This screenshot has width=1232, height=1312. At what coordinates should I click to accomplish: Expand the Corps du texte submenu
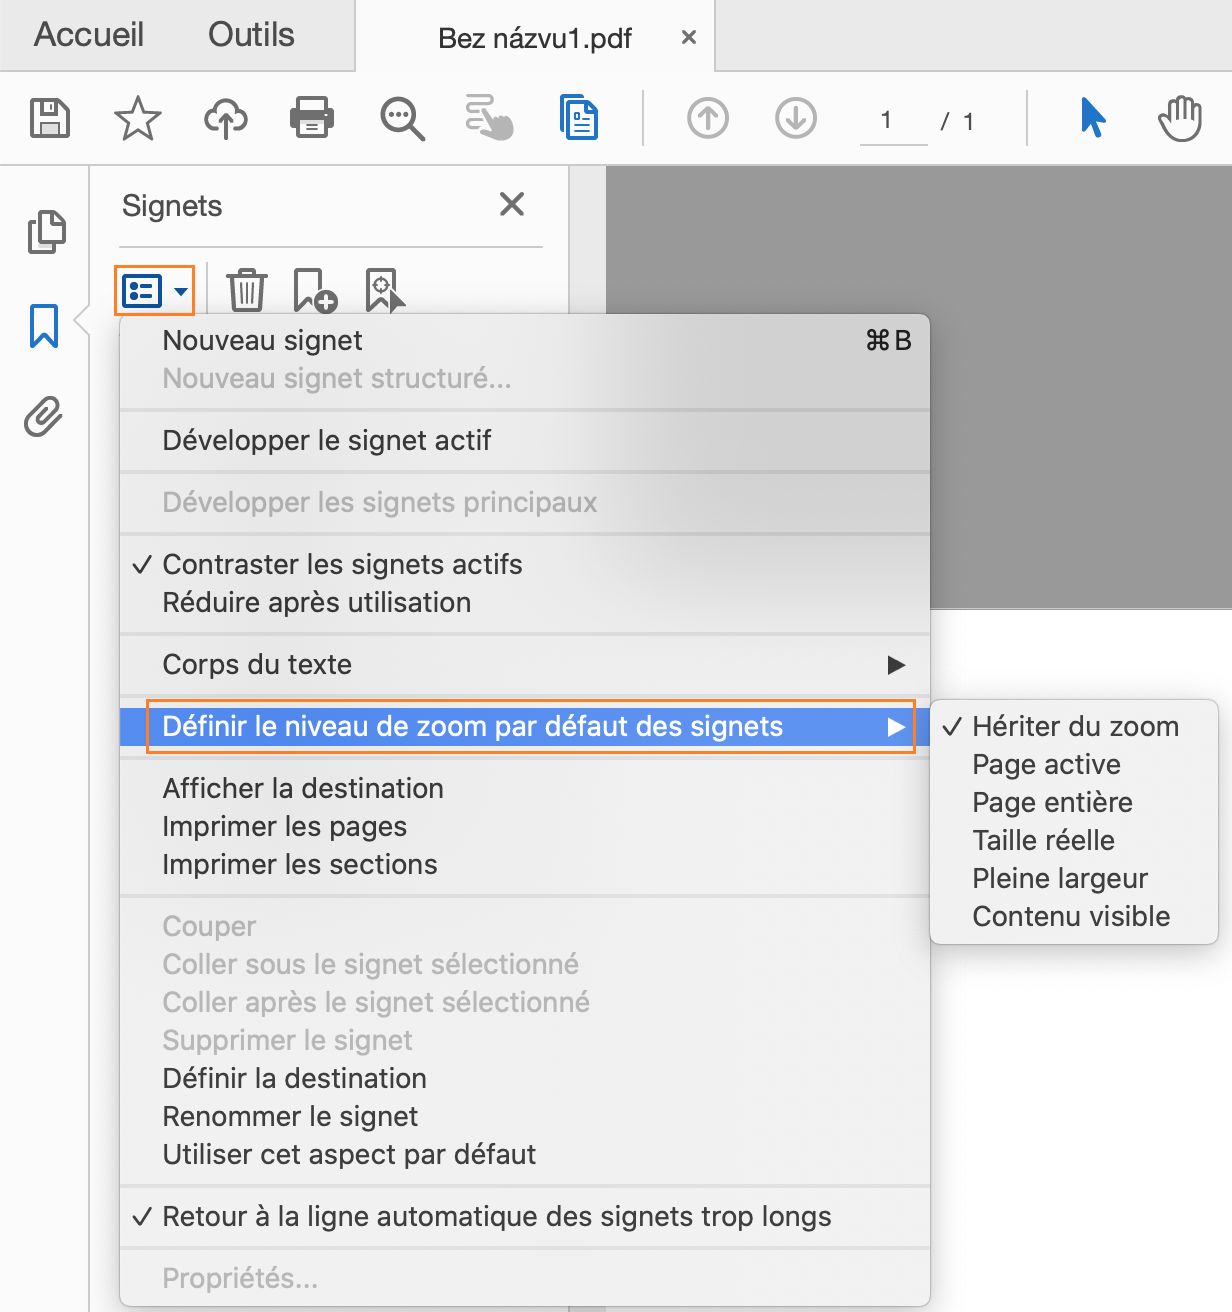pos(256,664)
